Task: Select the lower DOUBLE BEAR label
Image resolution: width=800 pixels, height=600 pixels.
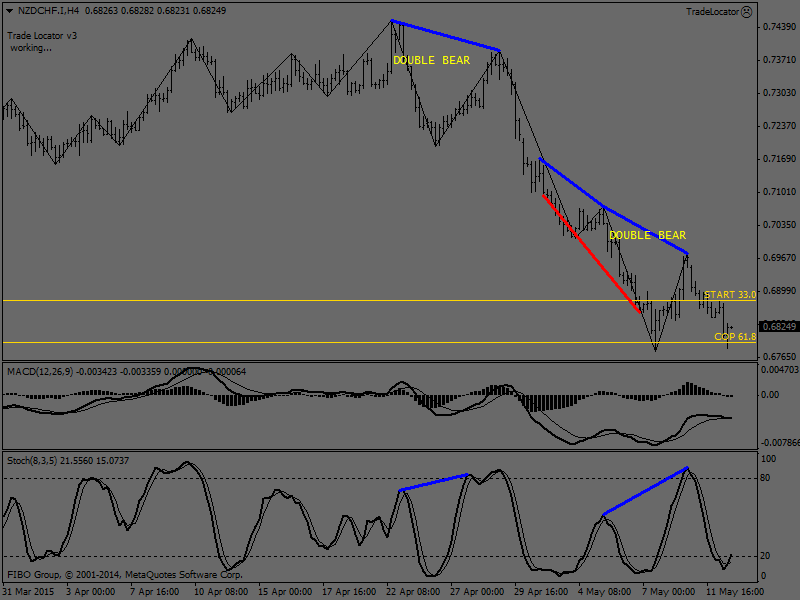Action: coord(647,235)
